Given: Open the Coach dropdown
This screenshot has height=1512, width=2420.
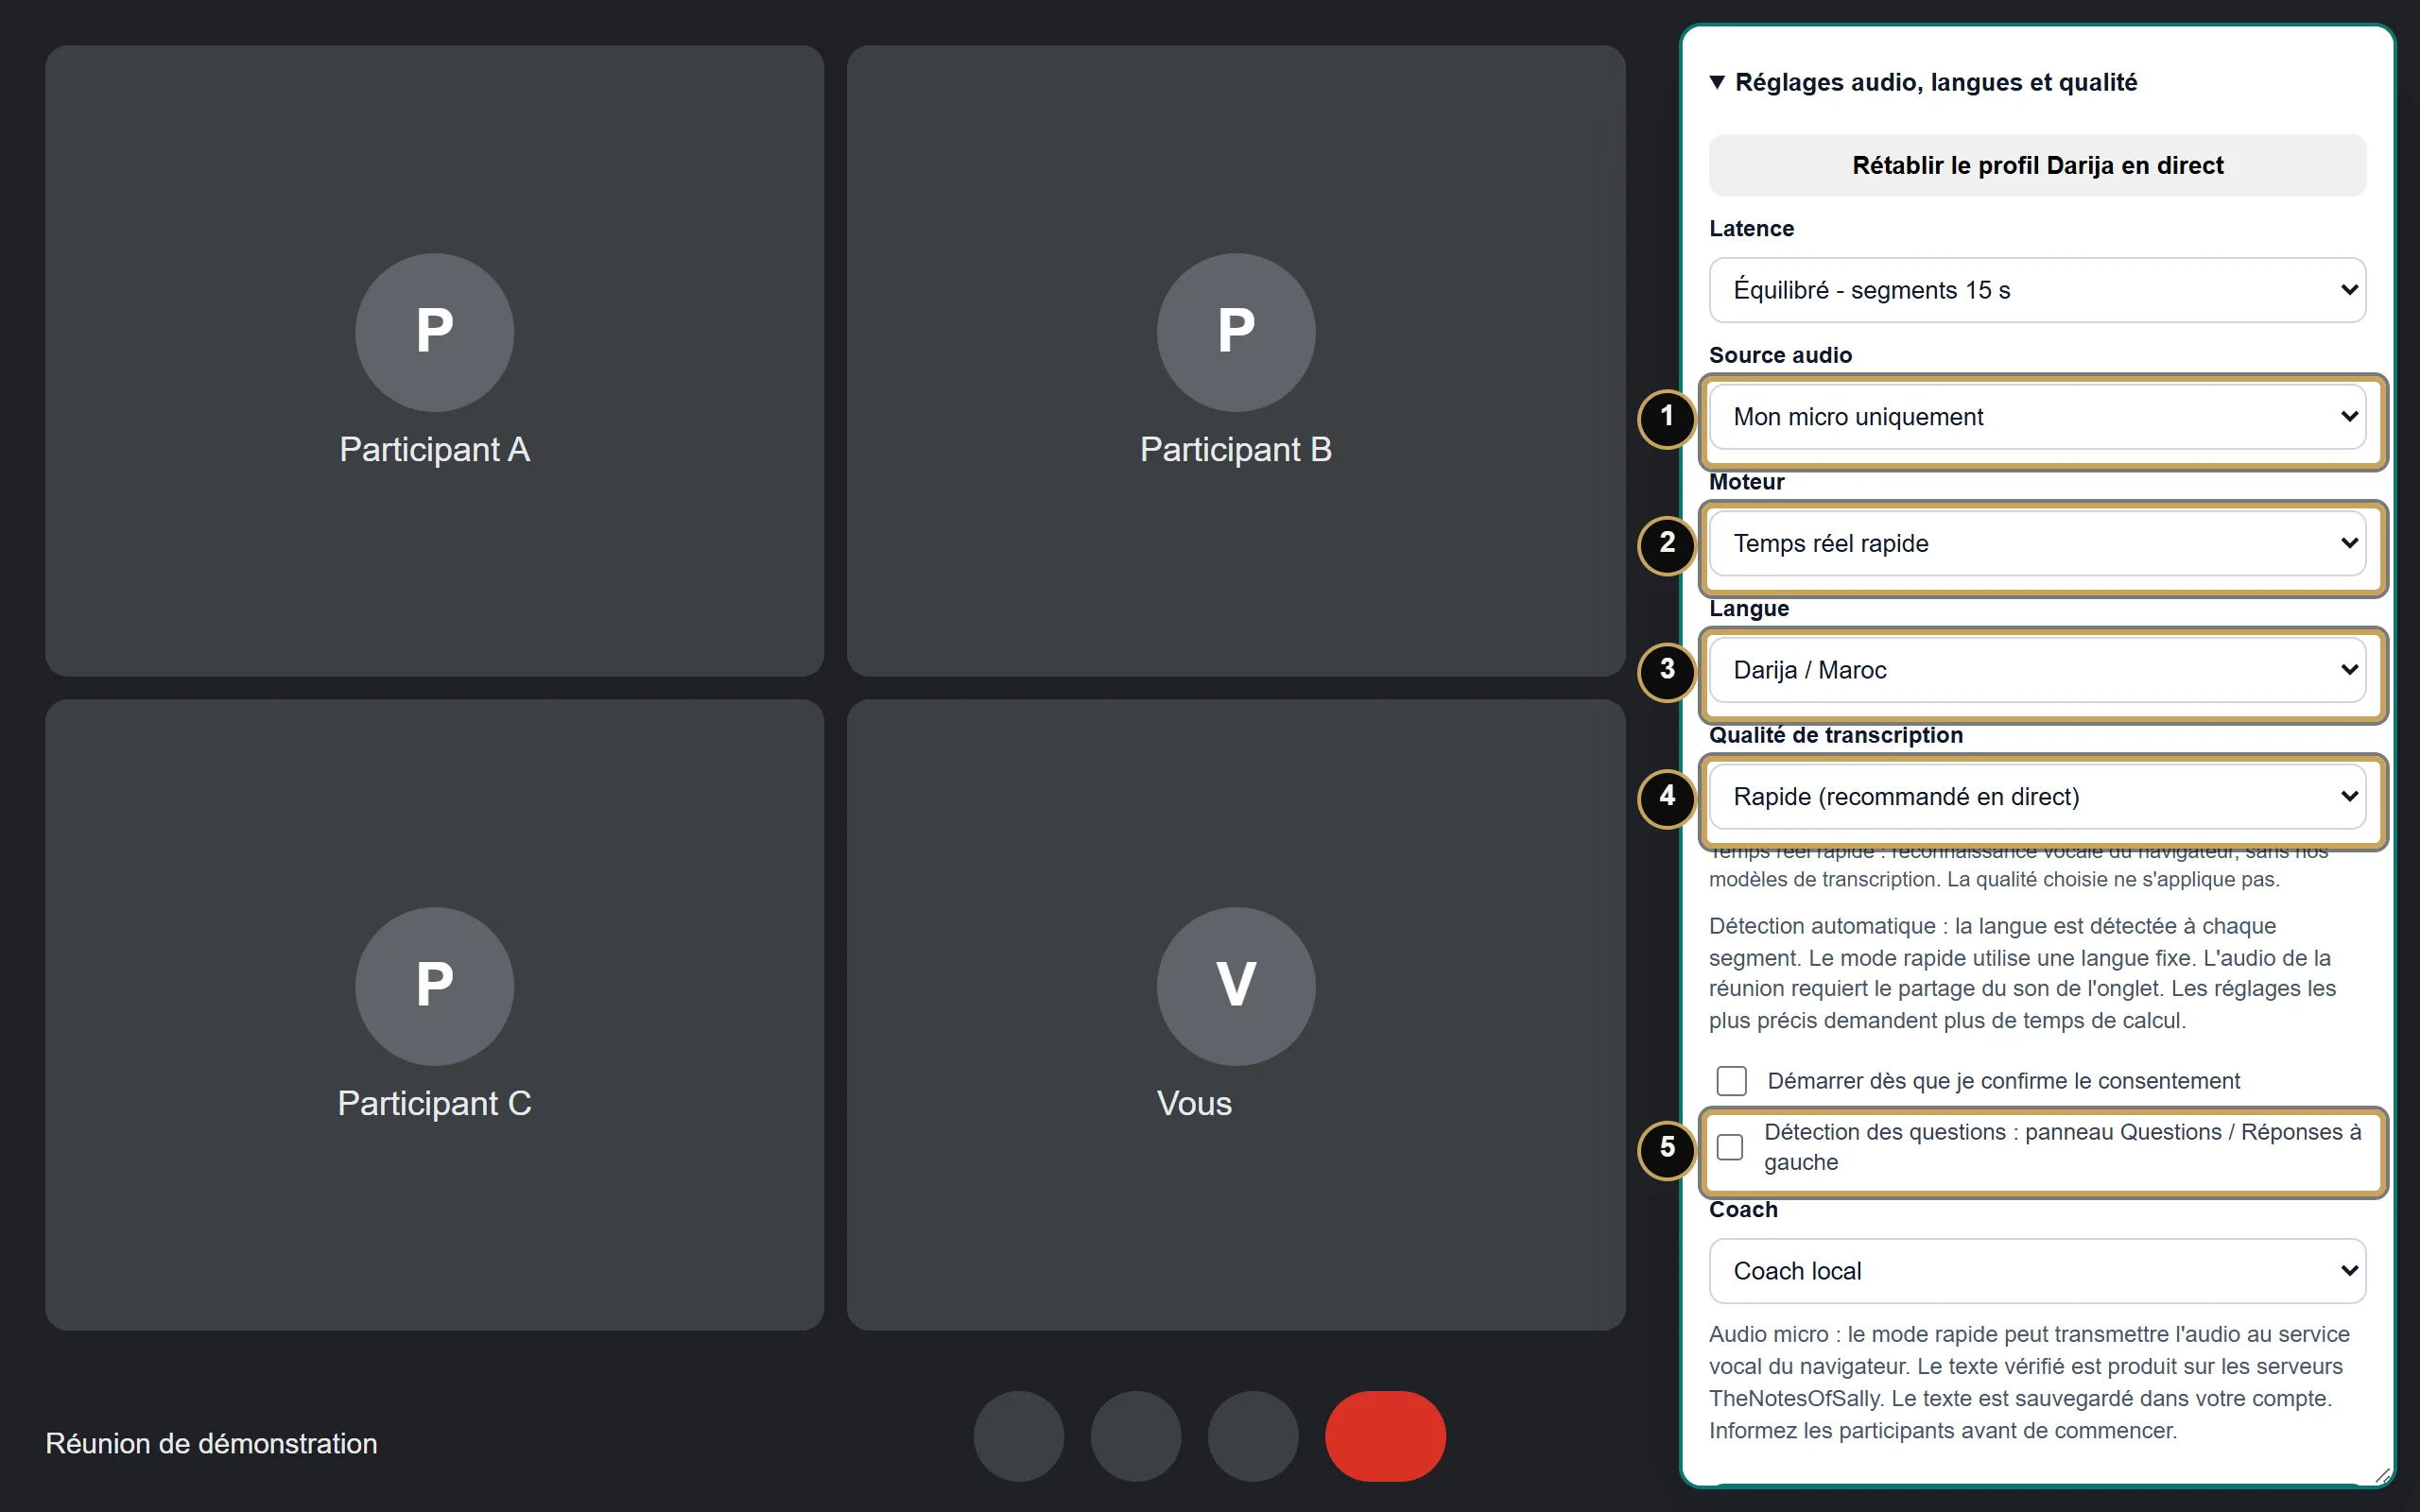Looking at the screenshot, I should pyautogui.click(x=2037, y=1271).
